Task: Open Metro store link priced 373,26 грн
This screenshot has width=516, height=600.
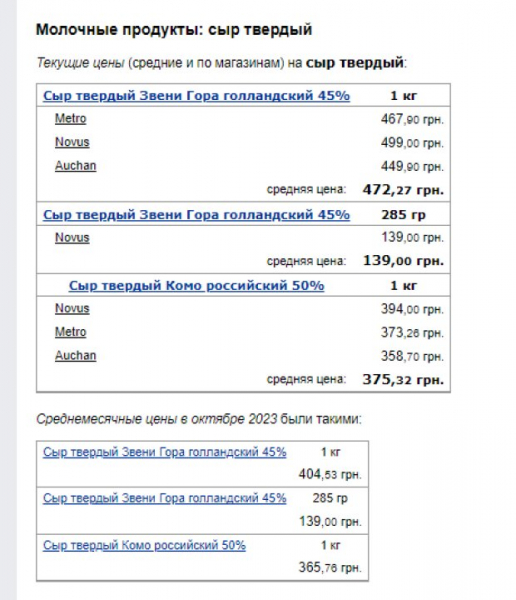Action: [70, 332]
